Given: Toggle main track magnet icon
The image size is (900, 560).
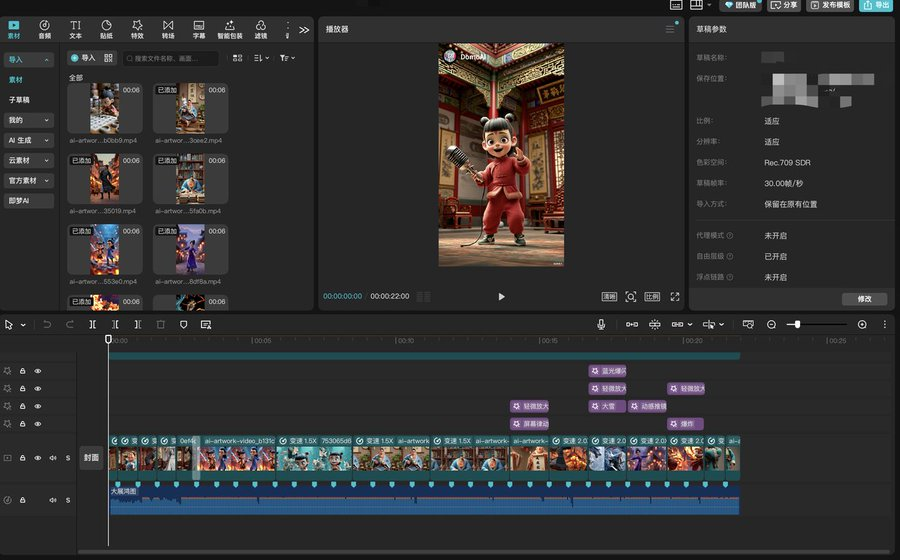Looking at the screenshot, I should (632, 325).
